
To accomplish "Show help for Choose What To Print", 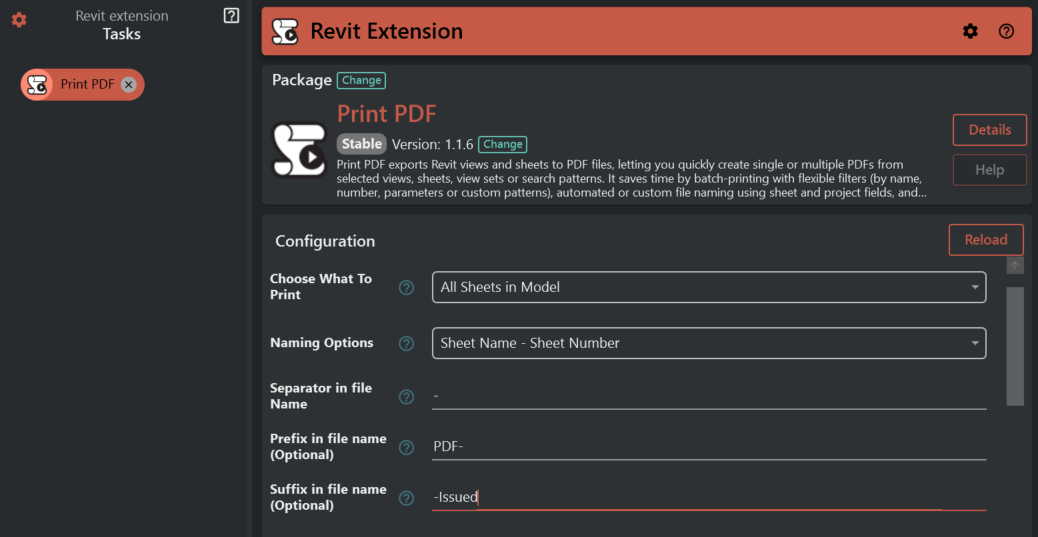I will pyautogui.click(x=406, y=287).
